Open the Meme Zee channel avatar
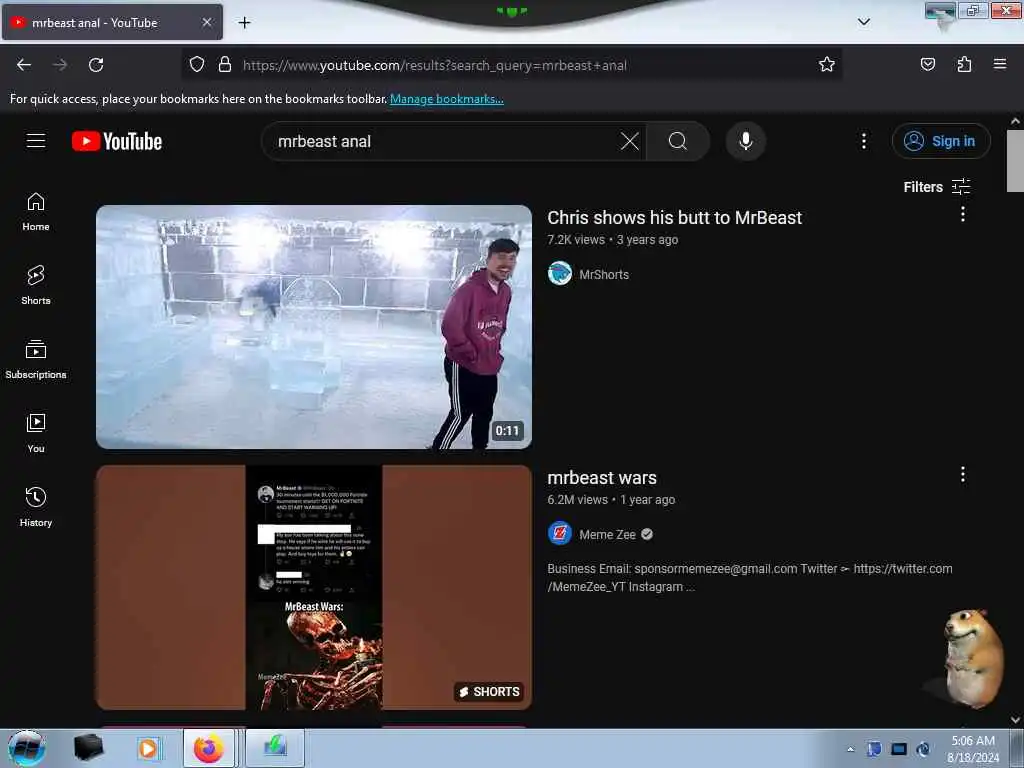Image resolution: width=1024 pixels, height=768 pixels. pos(560,534)
